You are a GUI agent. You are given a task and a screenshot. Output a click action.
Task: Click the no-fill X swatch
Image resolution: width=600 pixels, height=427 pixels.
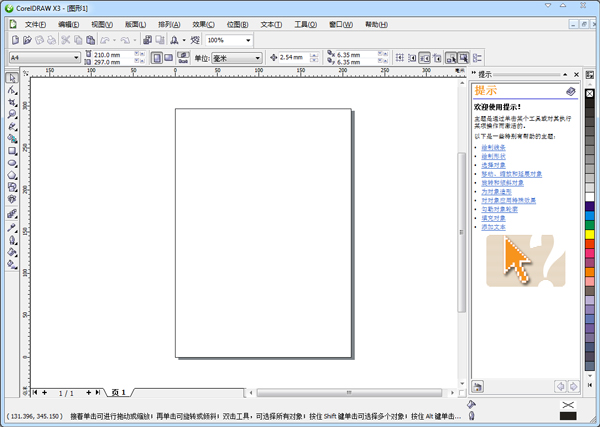[x=590, y=94]
